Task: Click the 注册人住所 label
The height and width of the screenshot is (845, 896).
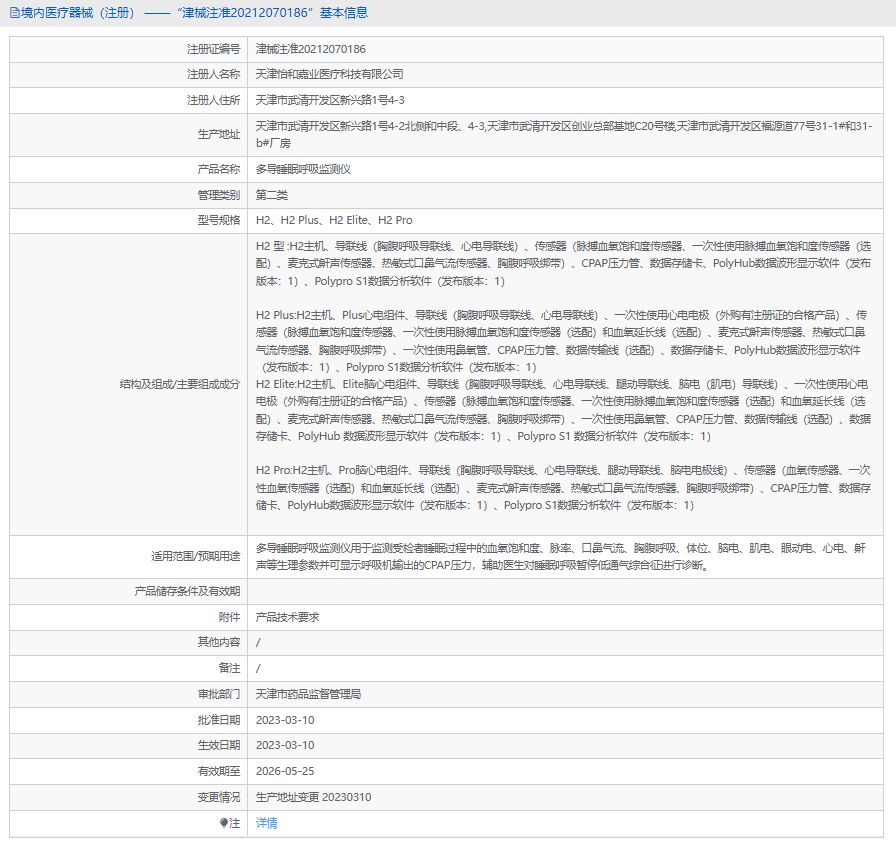Action: (214, 100)
